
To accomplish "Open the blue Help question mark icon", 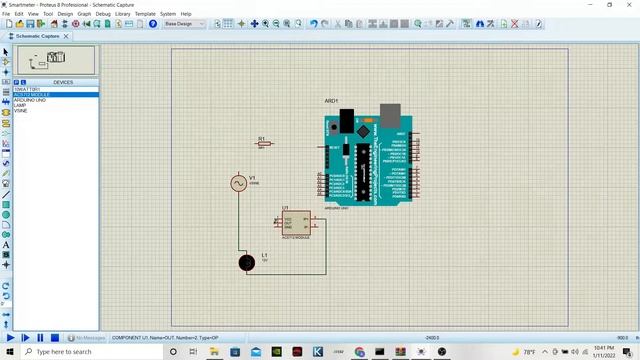I will click(153, 24).
